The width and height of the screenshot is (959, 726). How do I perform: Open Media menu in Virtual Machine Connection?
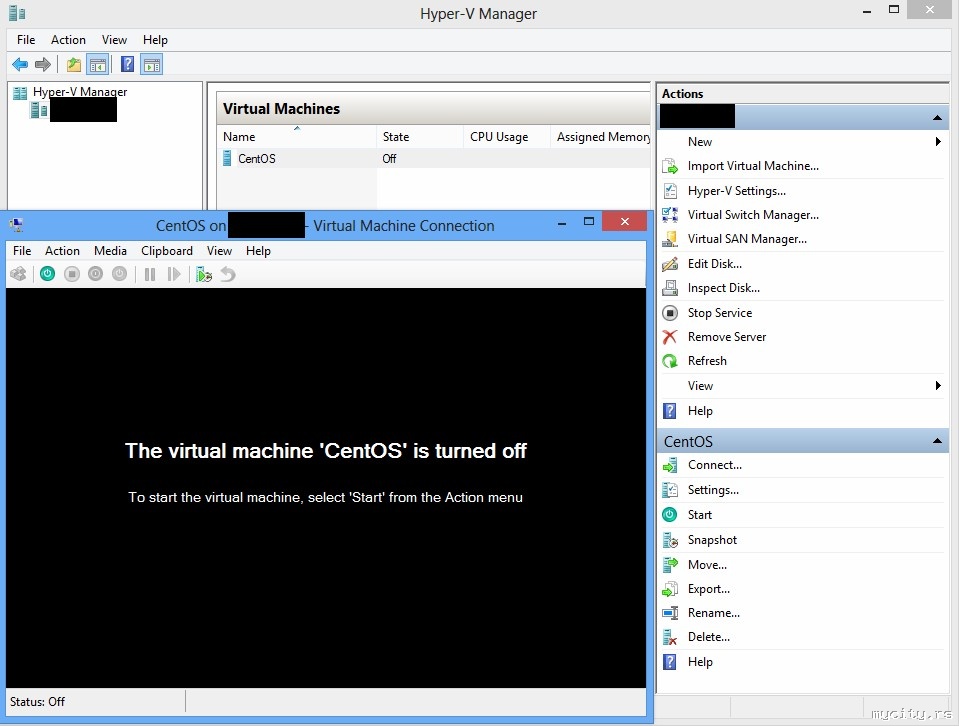[x=110, y=251]
